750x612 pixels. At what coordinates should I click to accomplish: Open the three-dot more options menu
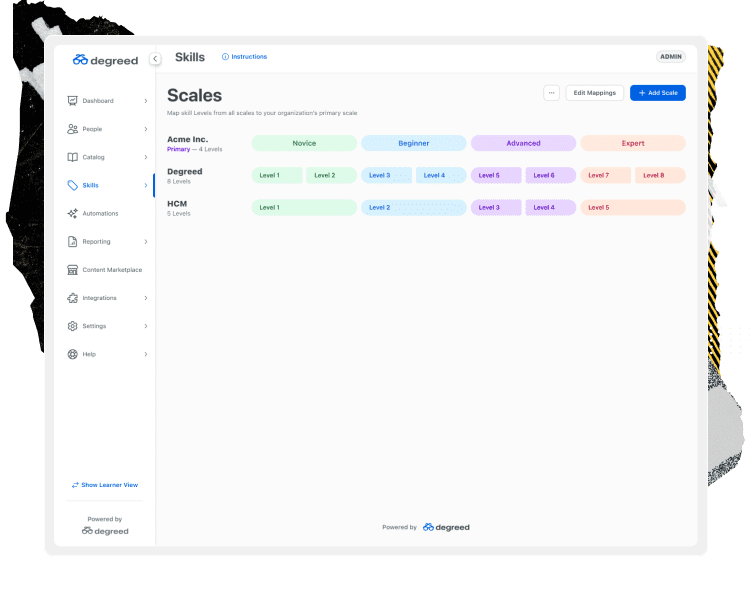click(551, 93)
